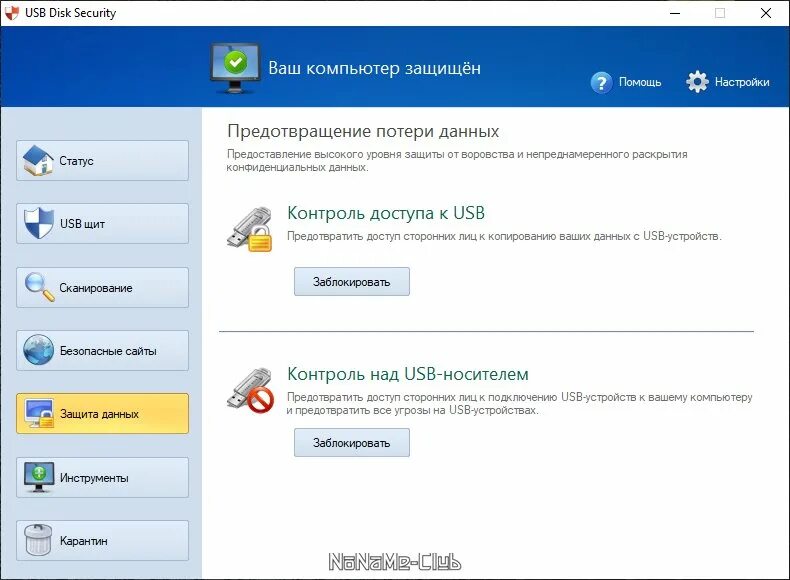Screen dimensions: 790x580
Task: Click the USB Disk Security title bar shield icon
Action: [x=11, y=13]
